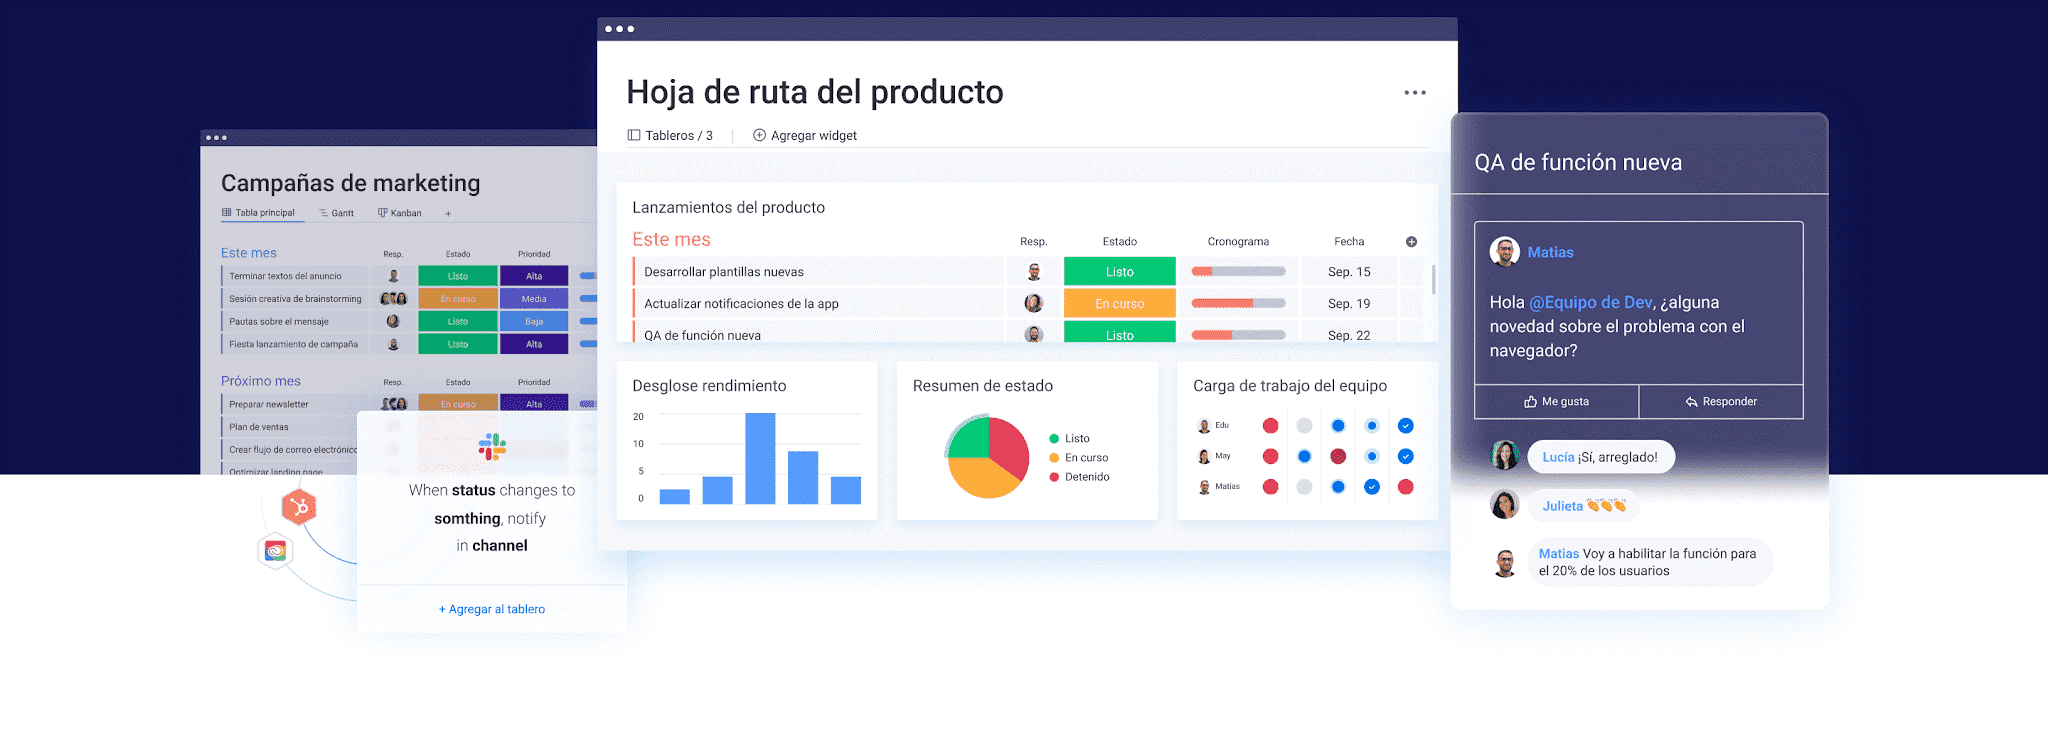Click the Agregar al tablero link

492,609
